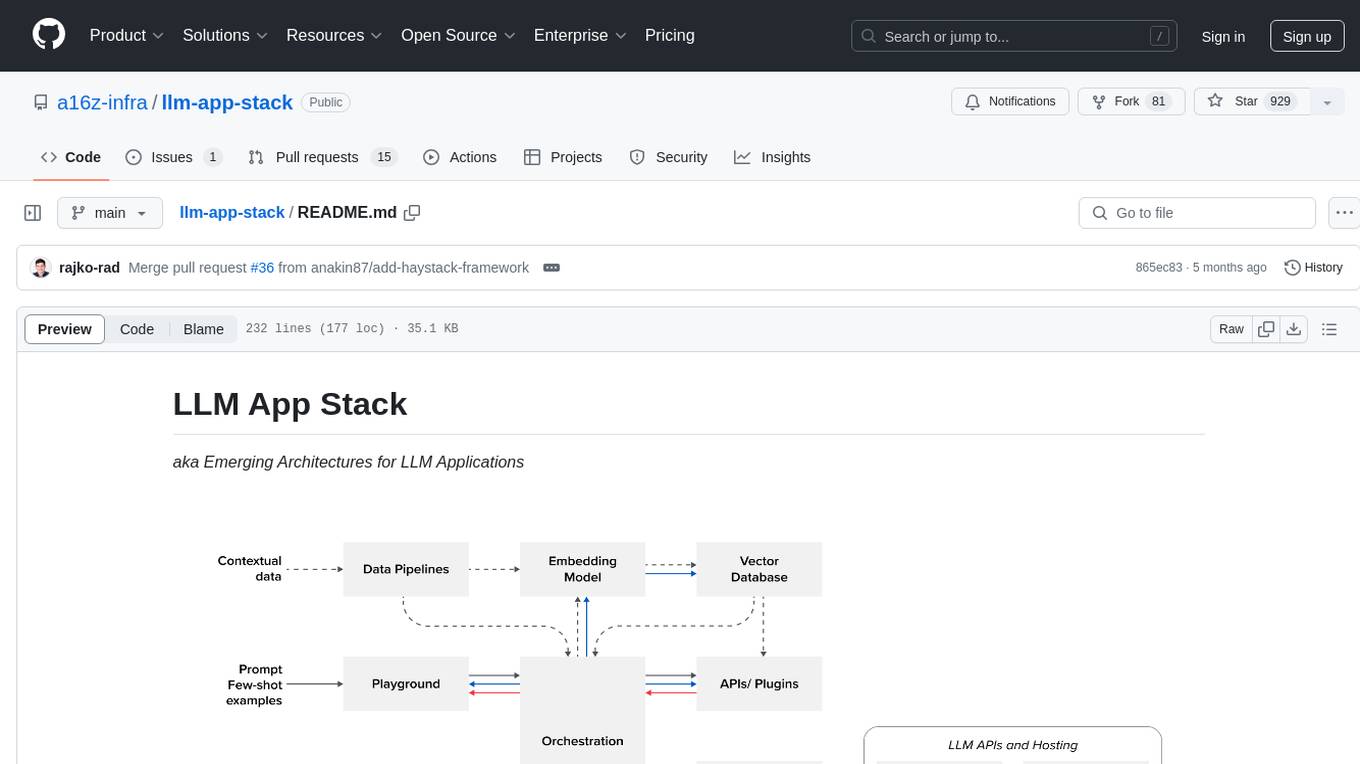Open pull request #36 link

coord(262,268)
